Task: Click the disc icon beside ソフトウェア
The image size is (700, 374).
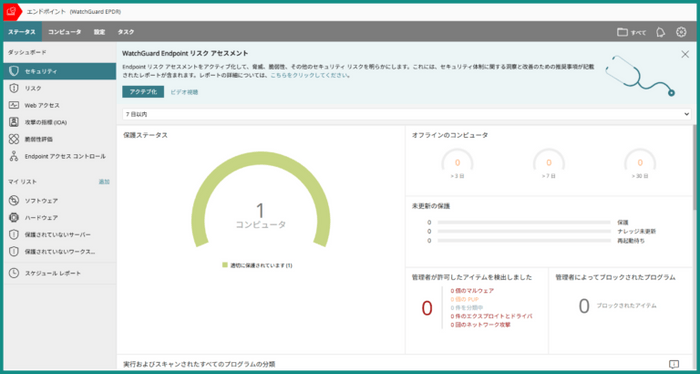Action: tap(14, 201)
